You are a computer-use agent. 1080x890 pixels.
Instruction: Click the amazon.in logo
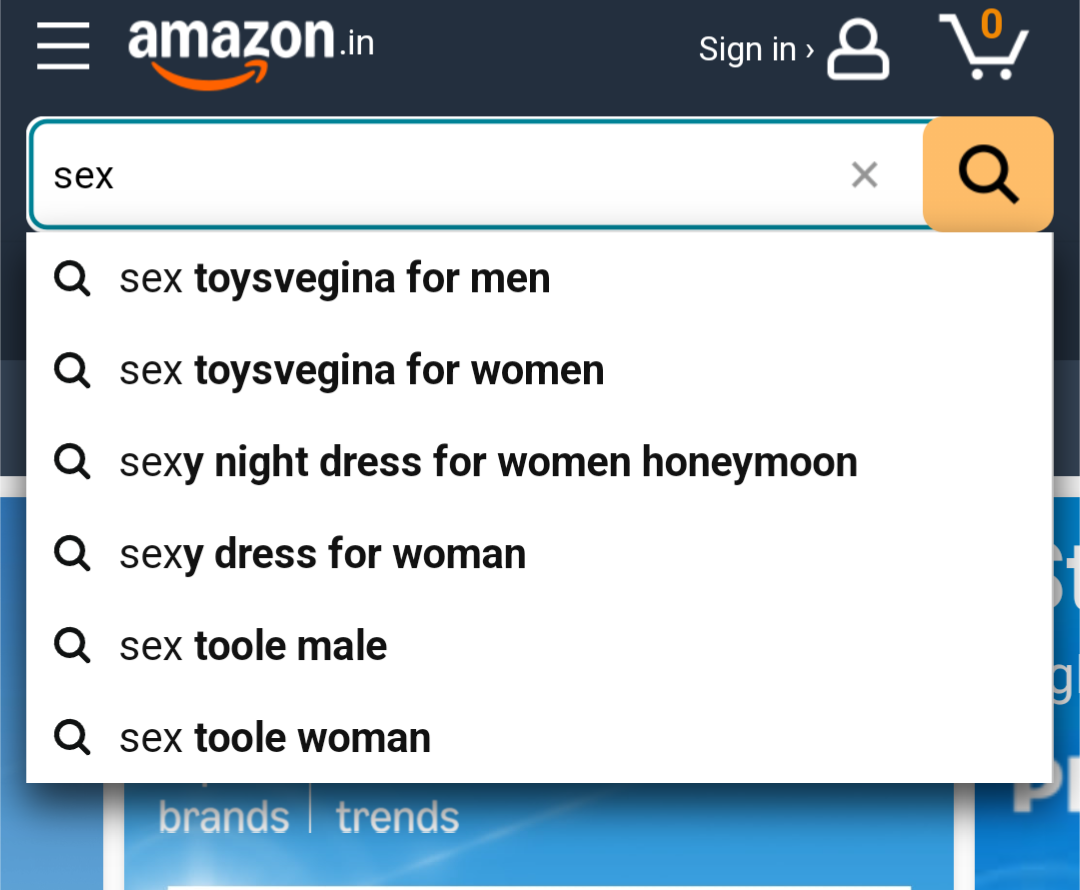251,47
